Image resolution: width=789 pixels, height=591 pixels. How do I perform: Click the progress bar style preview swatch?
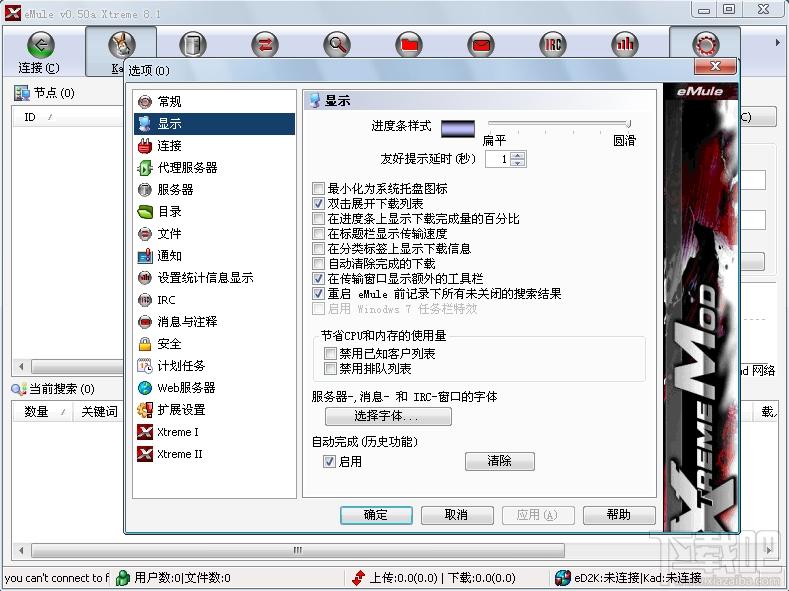(x=458, y=128)
